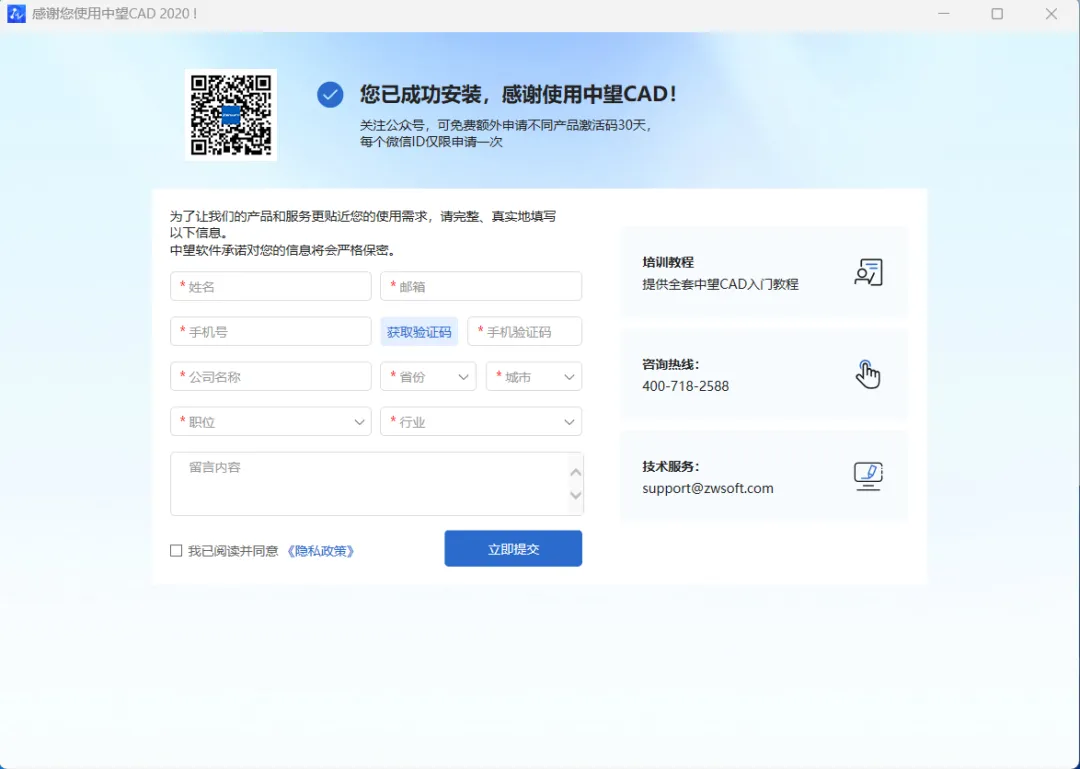Image resolution: width=1080 pixels, height=769 pixels.
Task: Click the 立即提交 submit button
Action: [x=513, y=548]
